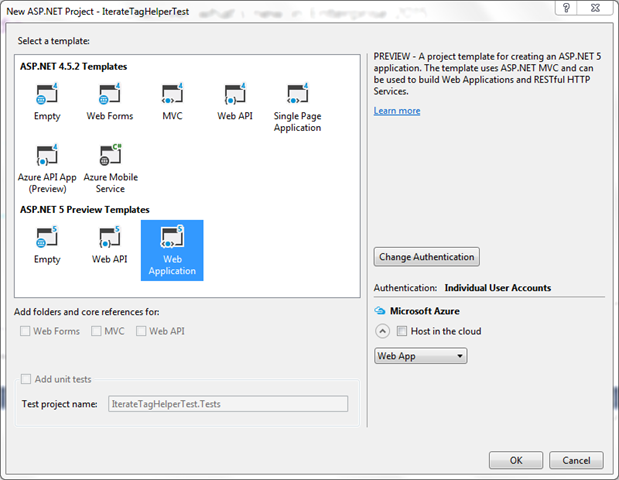Select the ASP.NET 4.5.2 Empty template icon

point(47,94)
